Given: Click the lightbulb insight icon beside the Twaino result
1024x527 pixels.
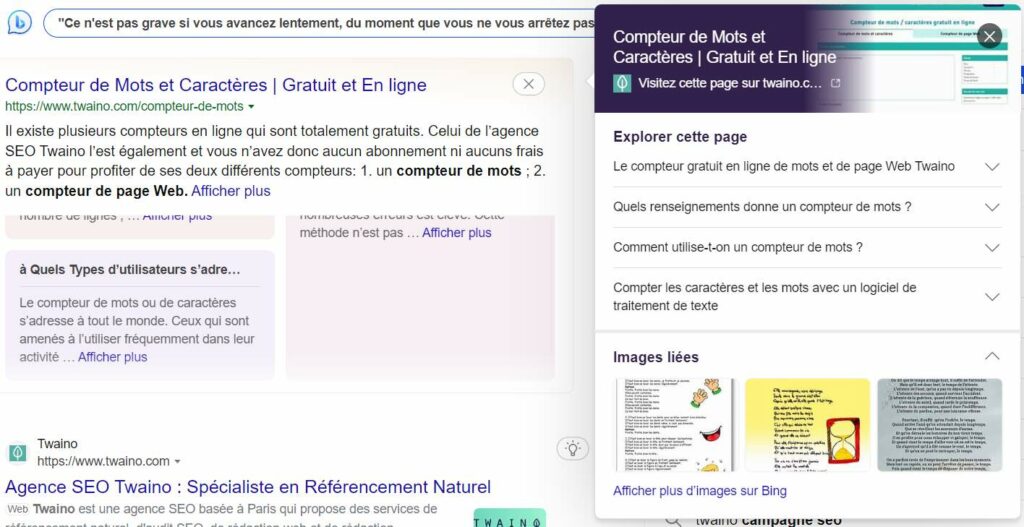Looking at the screenshot, I should coord(573,449).
